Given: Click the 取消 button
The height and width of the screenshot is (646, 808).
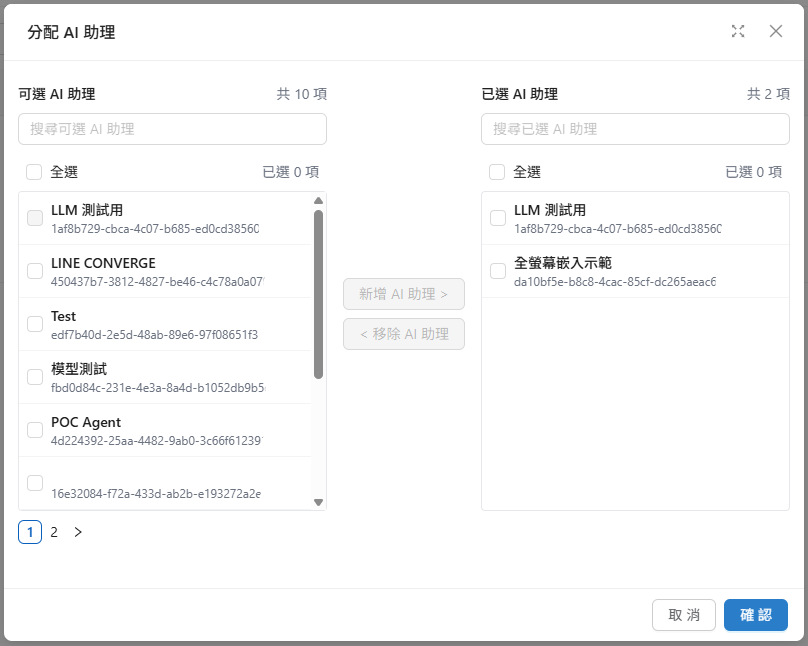Looking at the screenshot, I should pos(684,615).
